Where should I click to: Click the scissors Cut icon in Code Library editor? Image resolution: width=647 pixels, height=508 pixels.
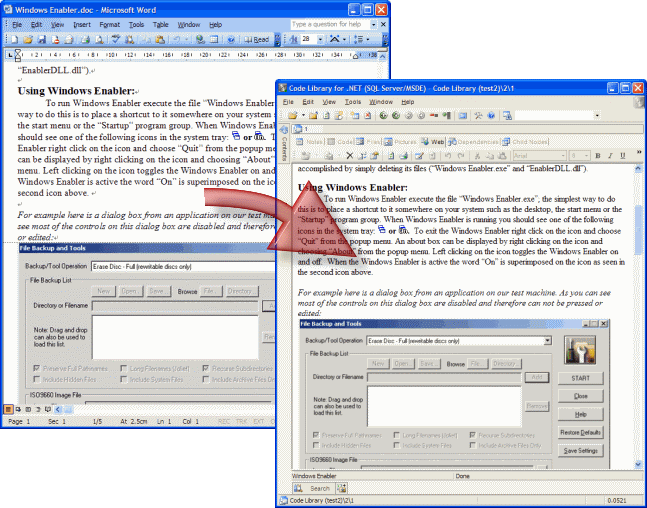point(477,156)
